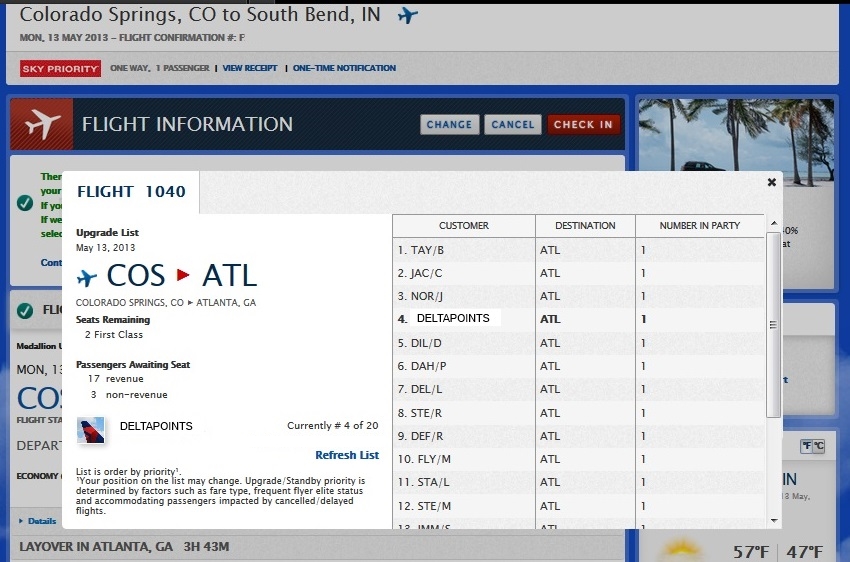The height and width of the screenshot is (562, 850).
Task: Click the white airplane Flight Information icon
Action: click(x=42, y=124)
